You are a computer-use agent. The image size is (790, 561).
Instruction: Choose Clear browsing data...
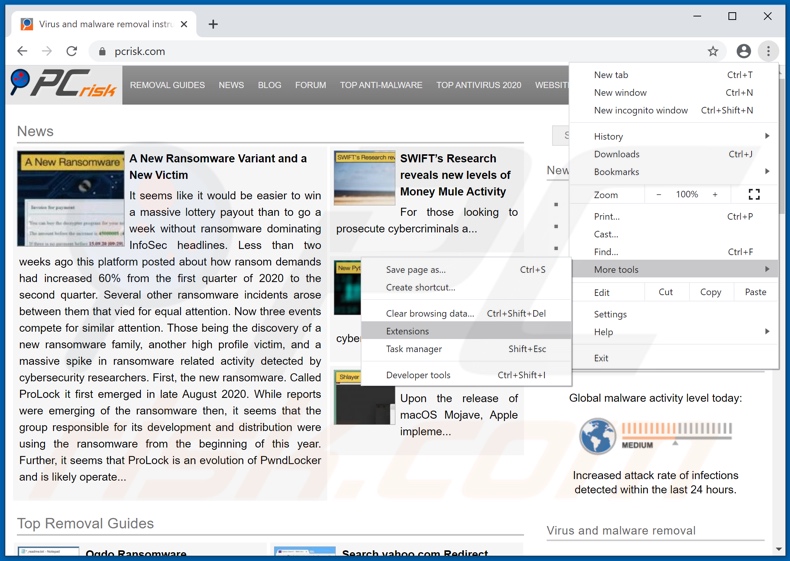(466, 314)
